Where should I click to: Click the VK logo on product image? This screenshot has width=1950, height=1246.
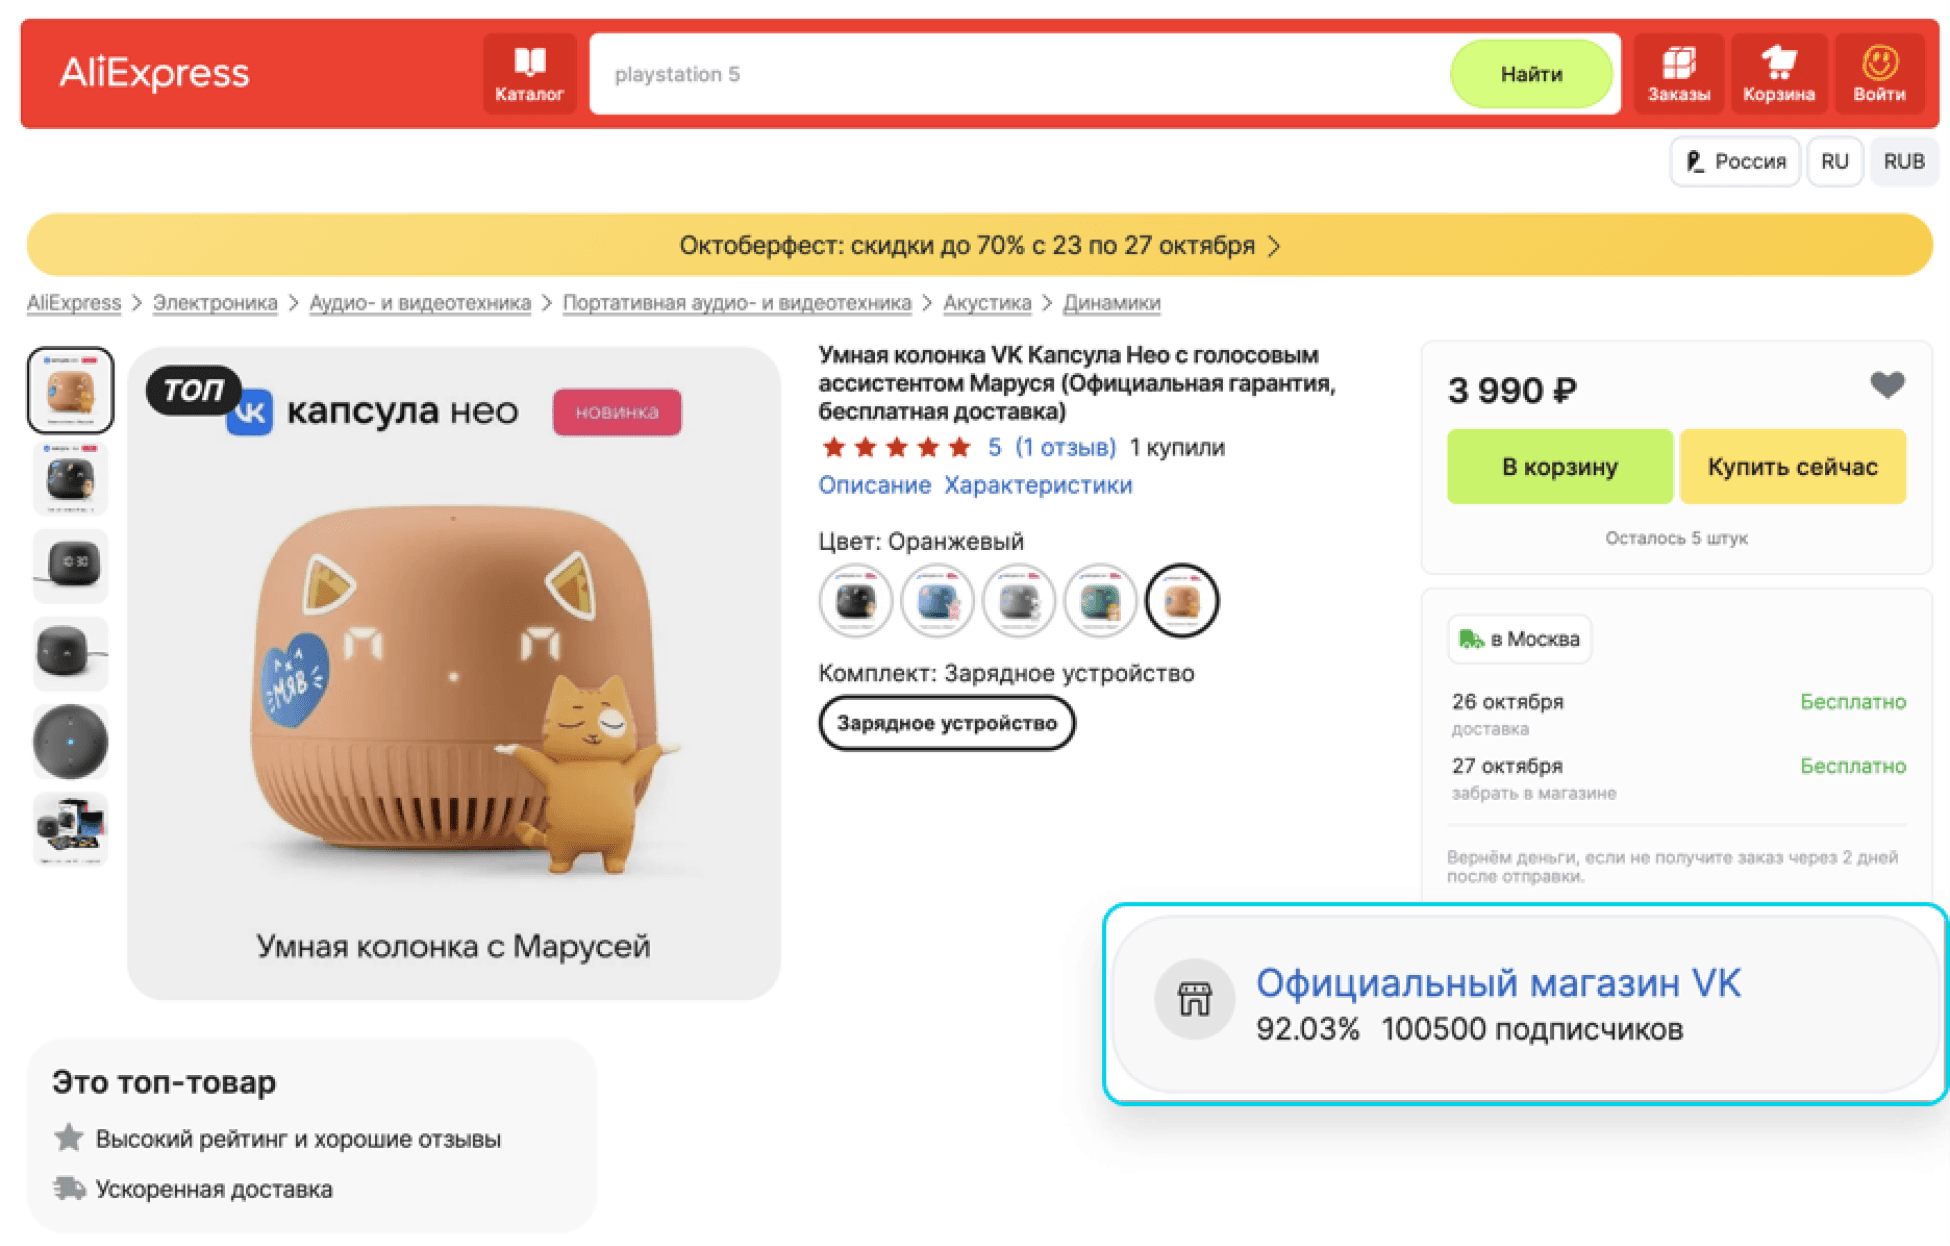[250, 412]
